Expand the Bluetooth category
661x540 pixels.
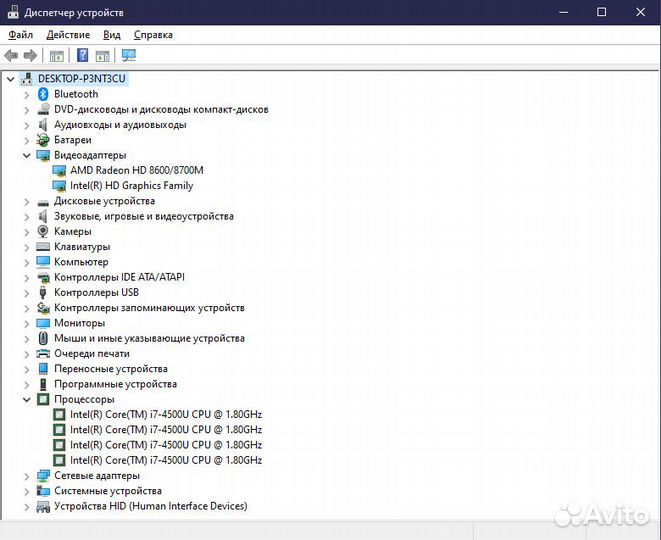pyautogui.click(x=27, y=94)
